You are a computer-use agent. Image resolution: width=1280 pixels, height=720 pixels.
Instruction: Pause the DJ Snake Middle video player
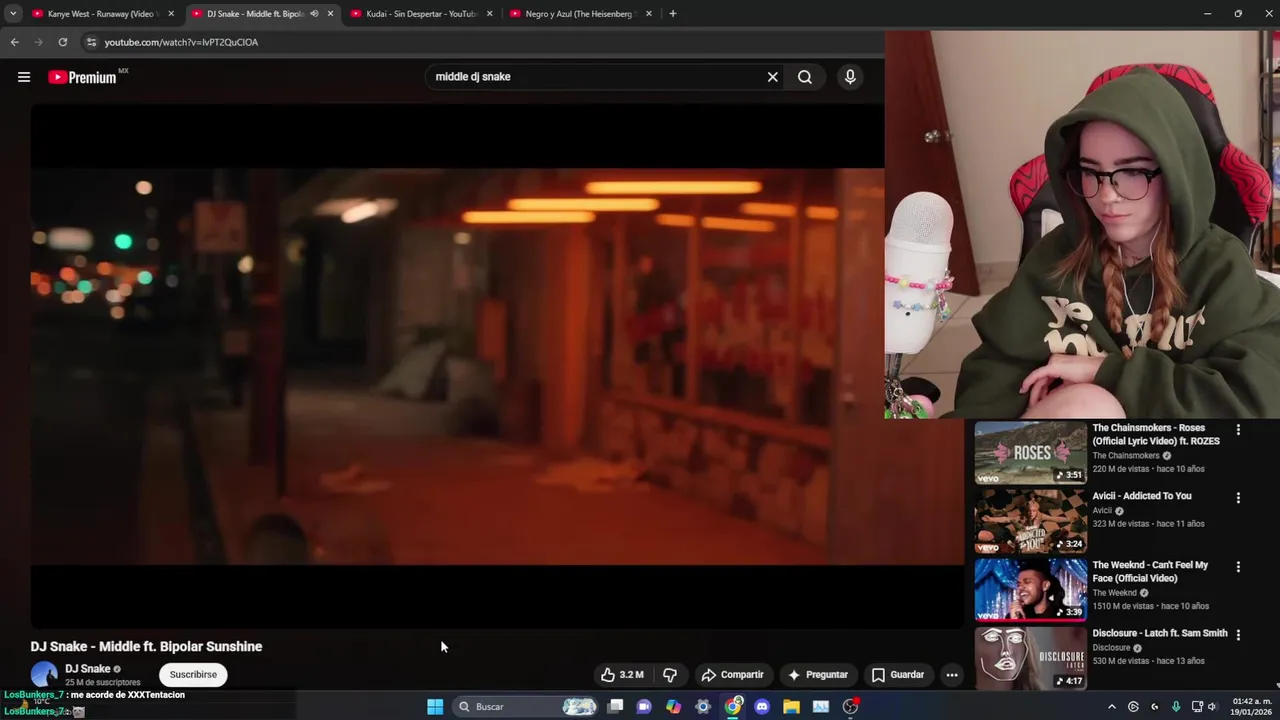497,366
